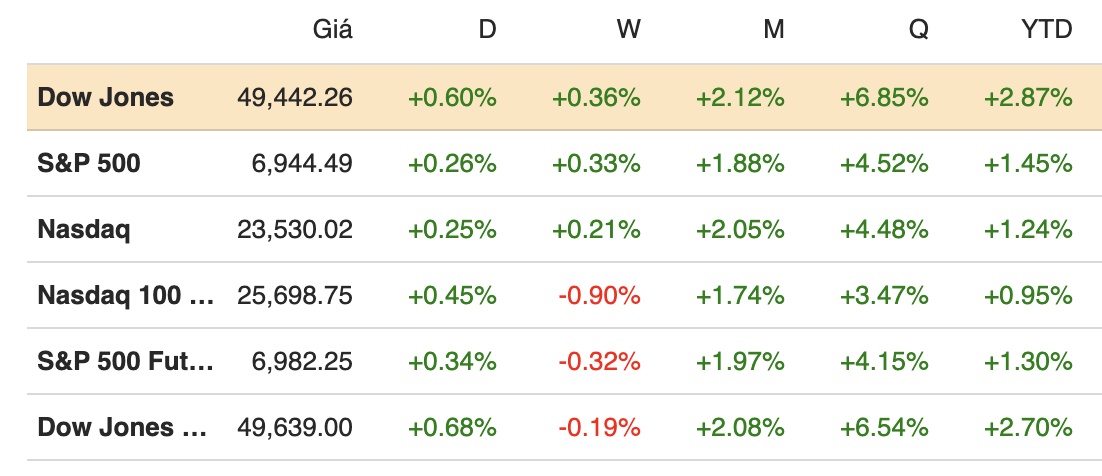Click the 49,639.00 futures price
This screenshot has height=476, width=1102.
295,427
